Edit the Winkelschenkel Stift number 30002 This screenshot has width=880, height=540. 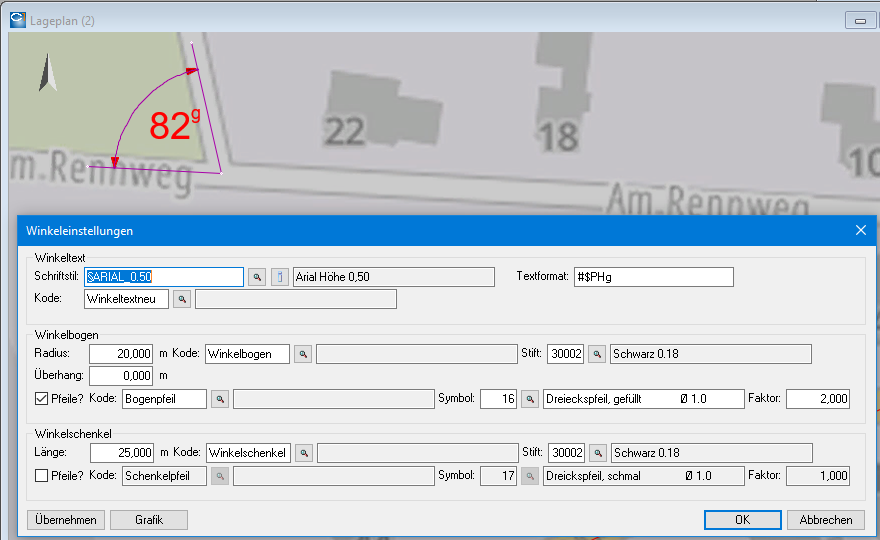coord(567,453)
